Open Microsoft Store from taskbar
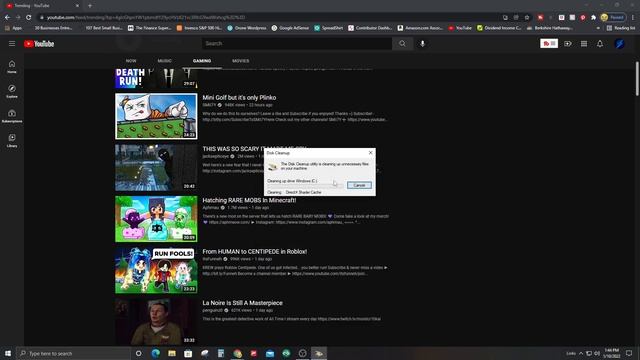 point(188,353)
